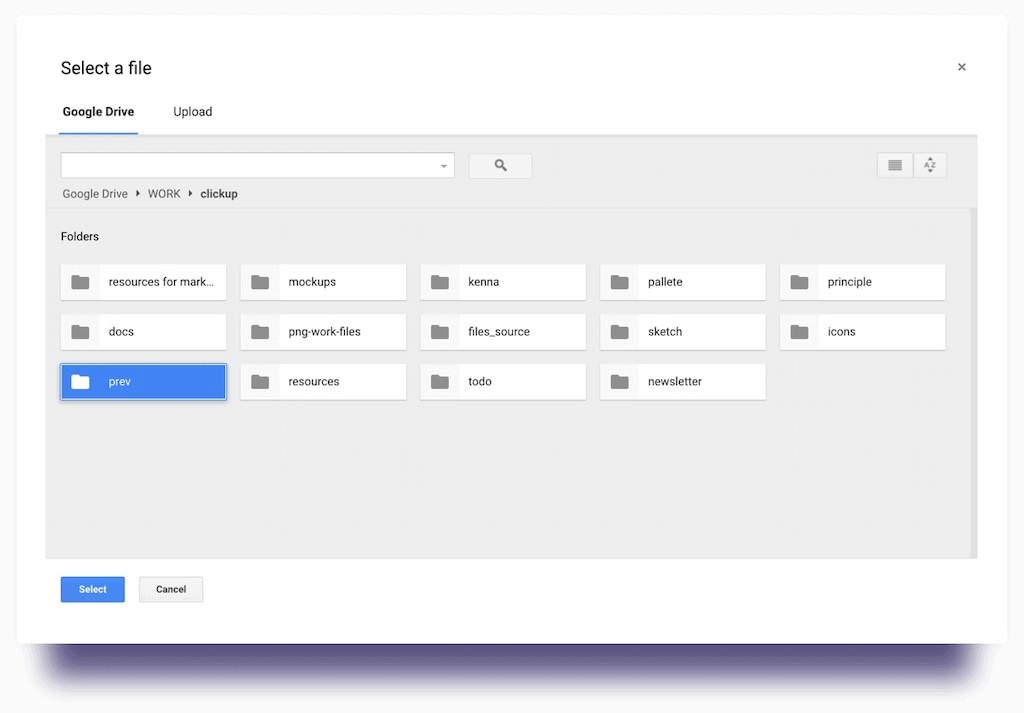Screen dimensions: 1024x713
Task: Switch to the Upload tab
Action: click(x=192, y=111)
